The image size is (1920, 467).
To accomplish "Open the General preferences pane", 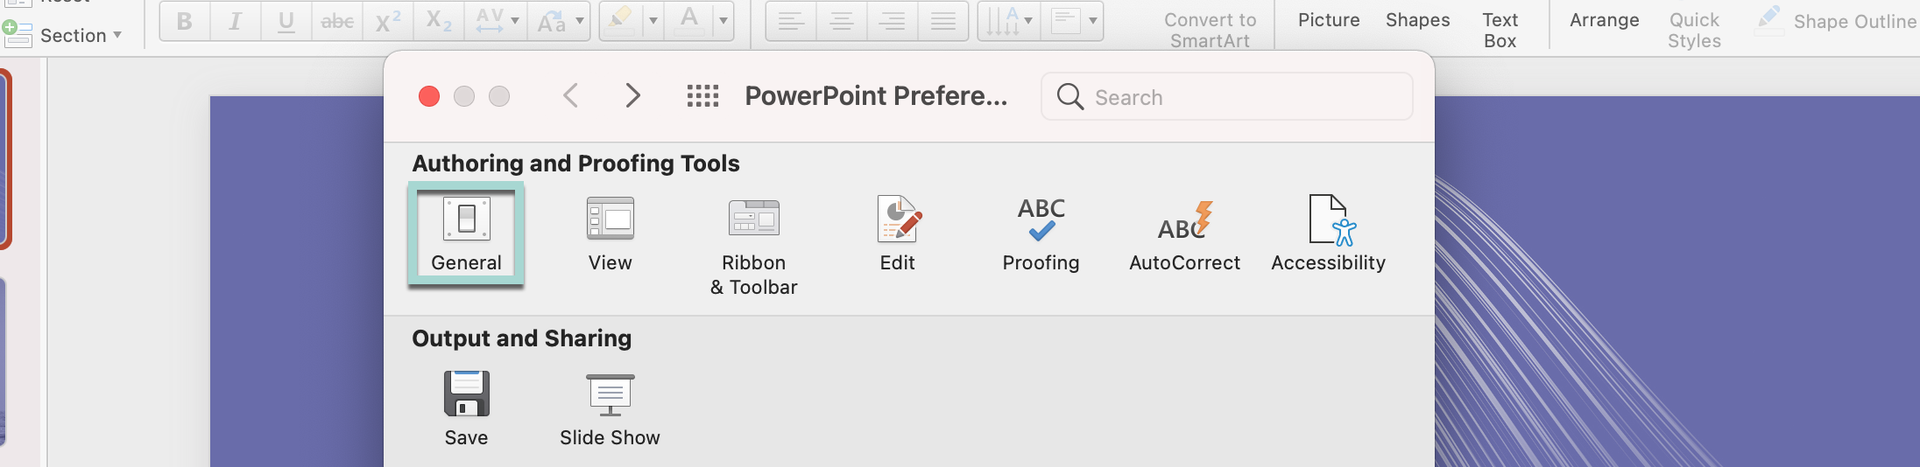I will (466, 233).
